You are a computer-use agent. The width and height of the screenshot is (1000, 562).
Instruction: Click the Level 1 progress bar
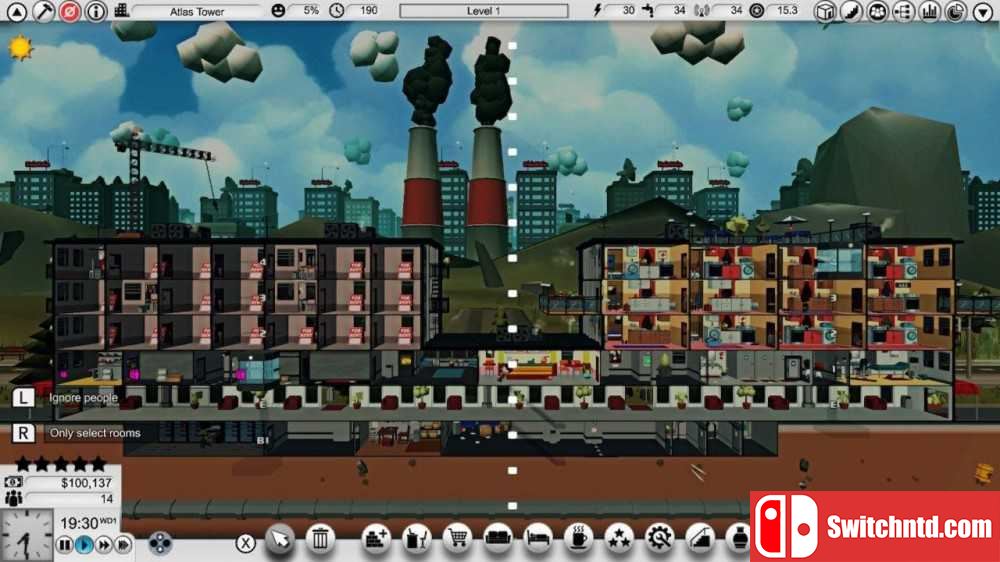483,11
